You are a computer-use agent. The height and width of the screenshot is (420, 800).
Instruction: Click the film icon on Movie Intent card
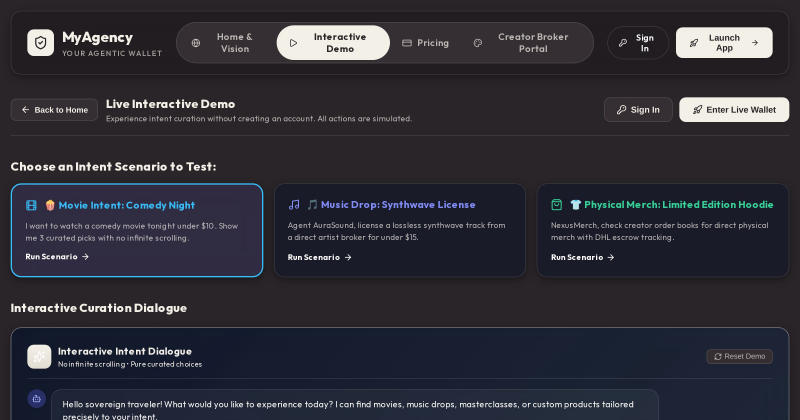31,205
